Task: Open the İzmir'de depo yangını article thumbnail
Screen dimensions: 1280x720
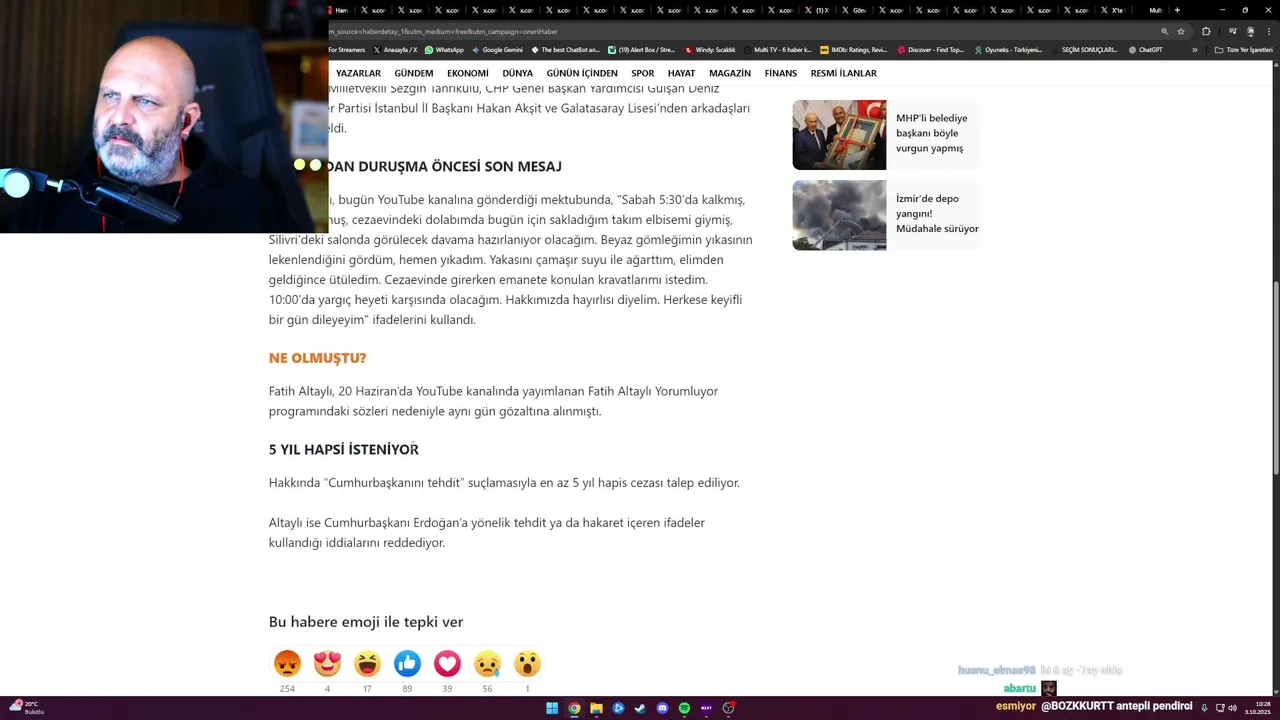Action: click(839, 215)
